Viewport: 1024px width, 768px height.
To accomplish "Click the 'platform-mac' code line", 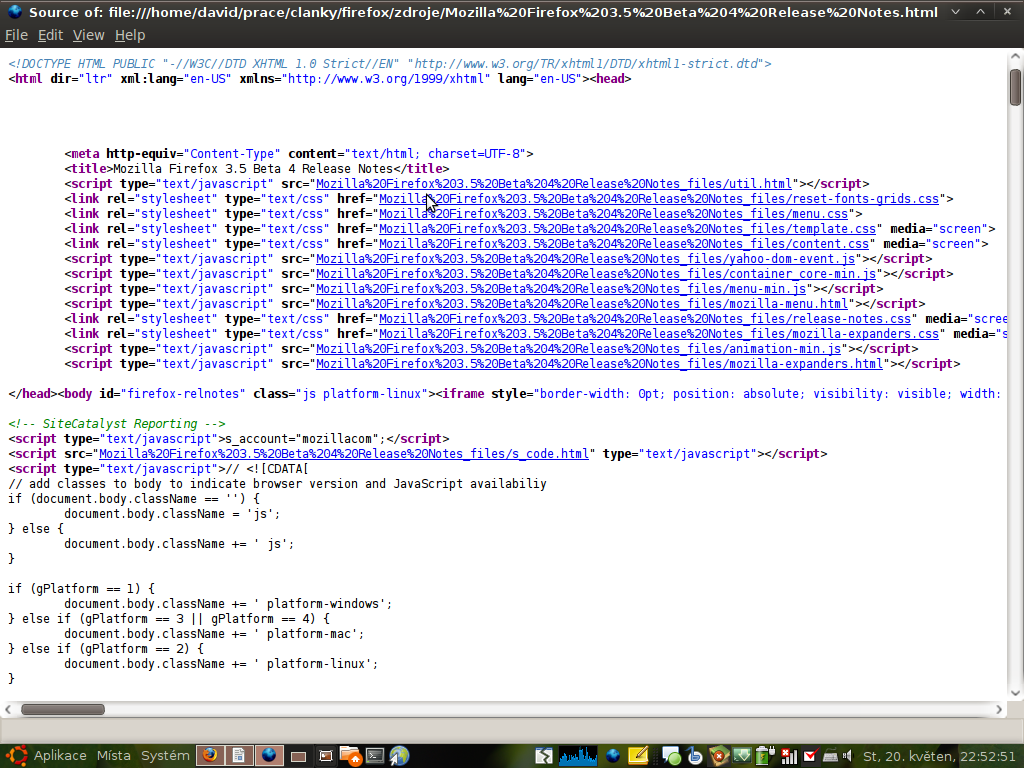I will pyautogui.click(x=214, y=634).
